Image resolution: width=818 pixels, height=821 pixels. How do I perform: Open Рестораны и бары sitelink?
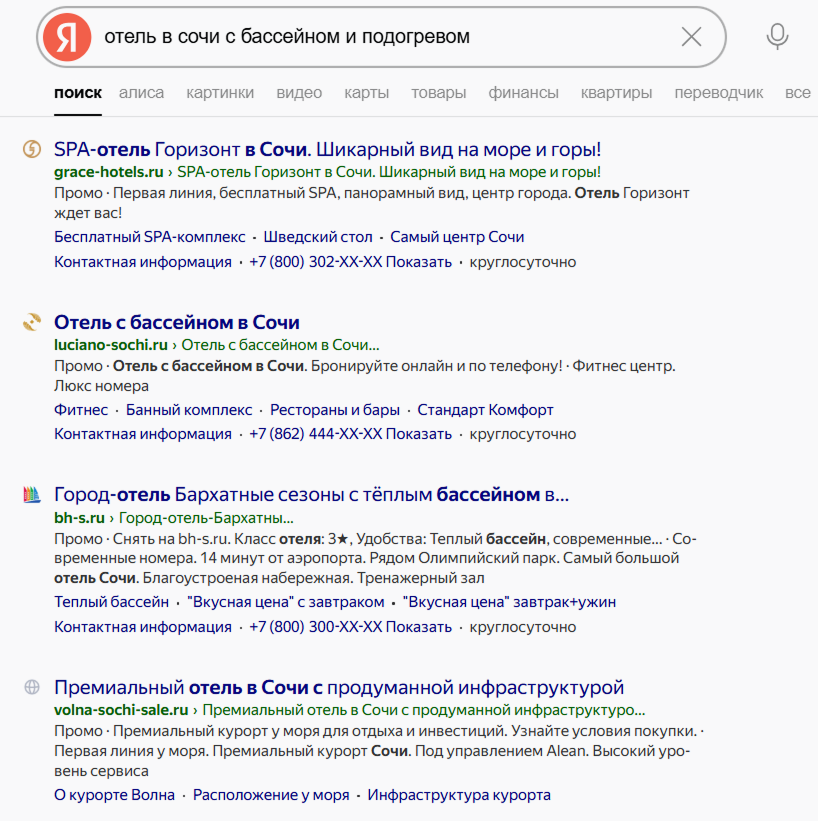335,409
